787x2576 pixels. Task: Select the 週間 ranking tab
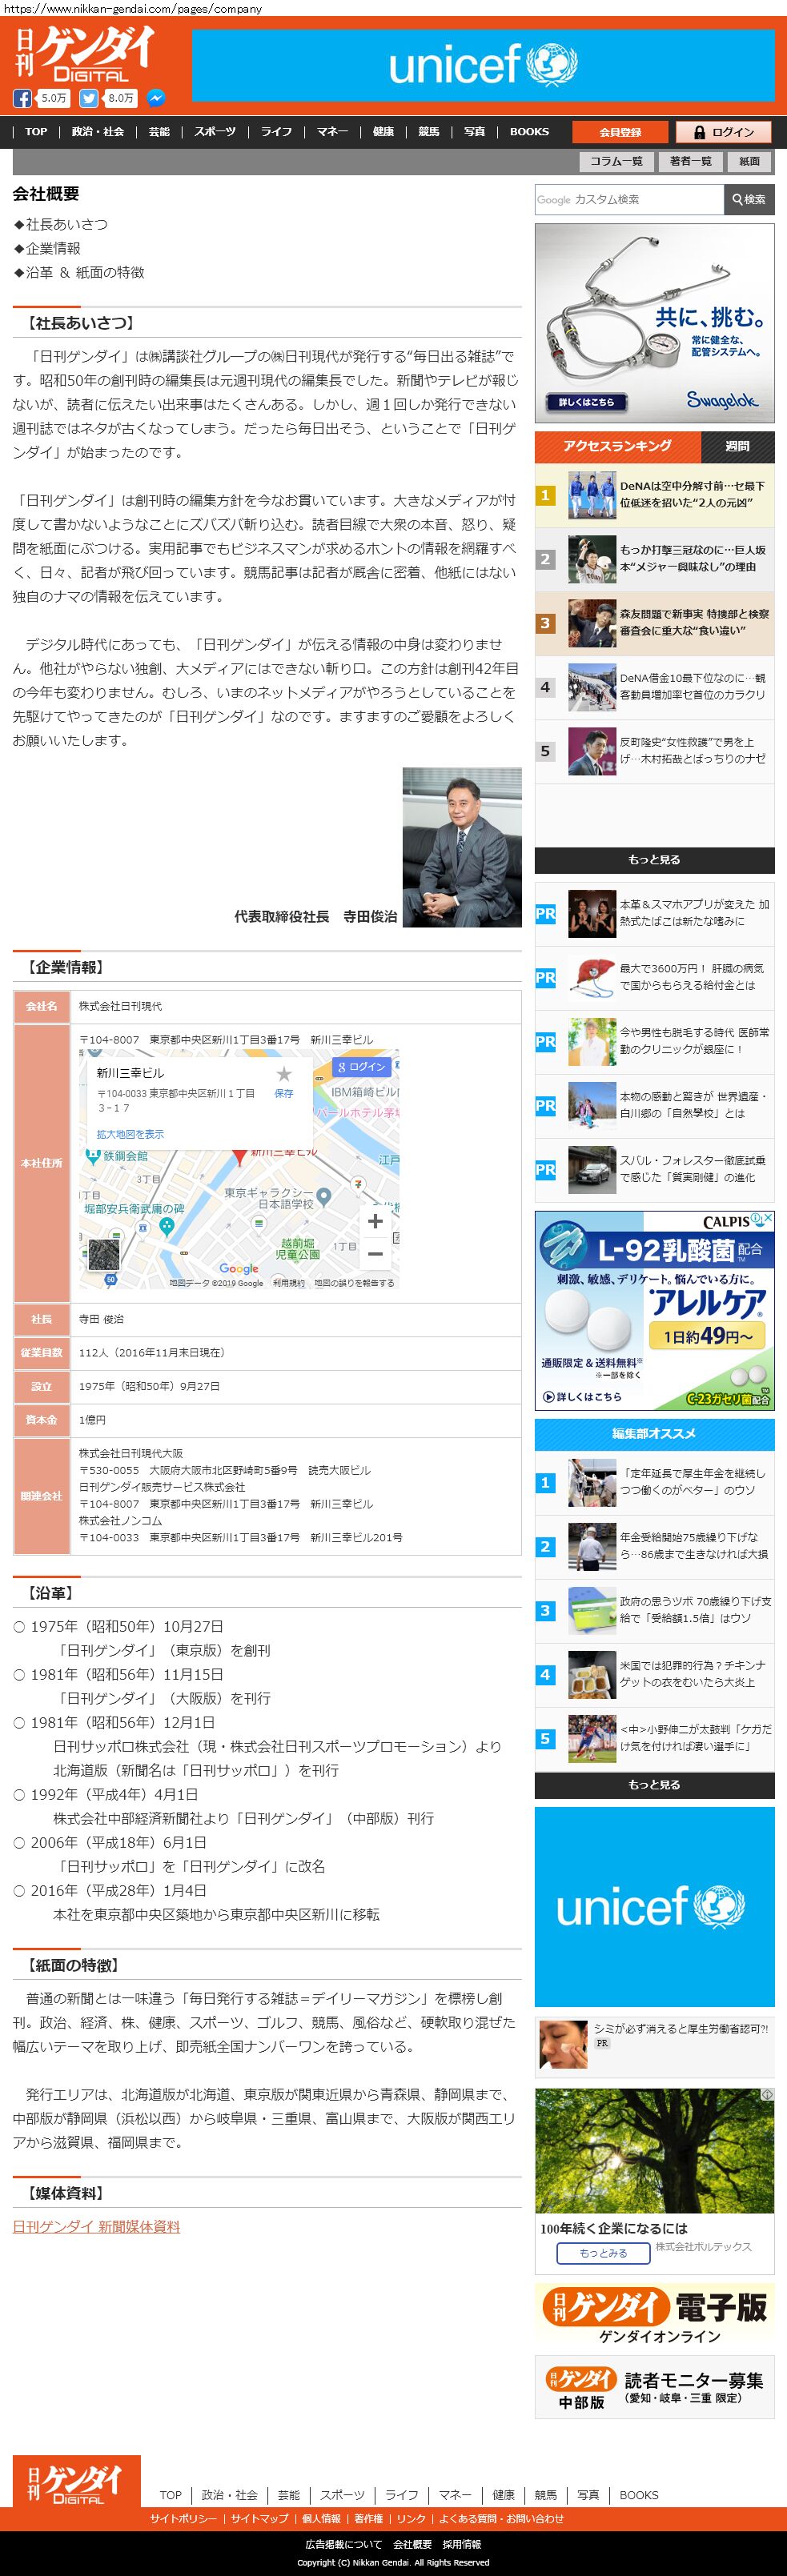[x=737, y=446]
